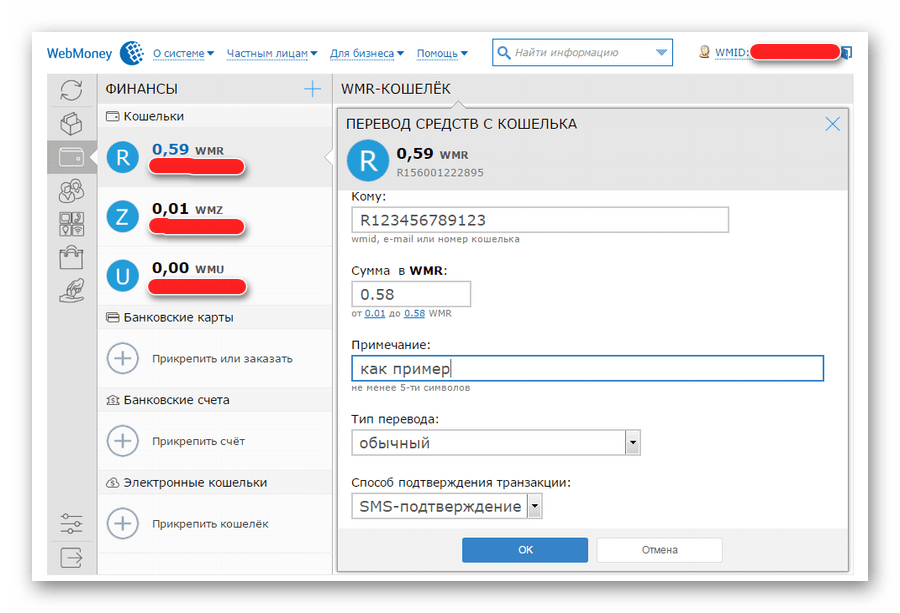Open the Для бизнеса menu
This screenshot has width=900, height=613.
pyautogui.click(x=366, y=53)
